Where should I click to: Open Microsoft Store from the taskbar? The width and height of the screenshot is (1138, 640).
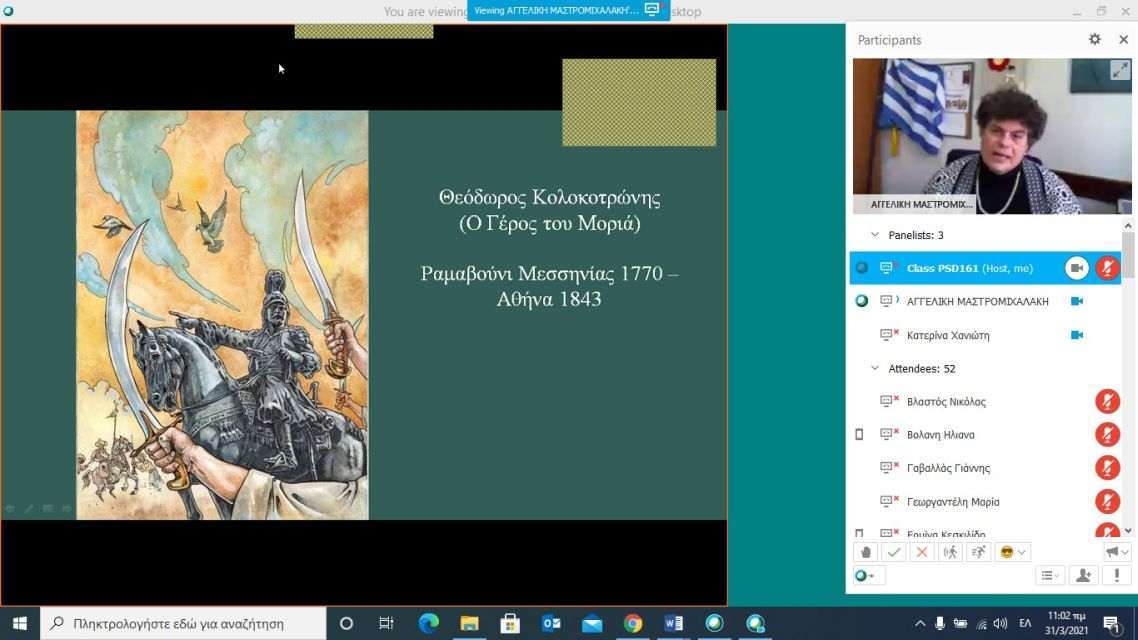coord(509,623)
